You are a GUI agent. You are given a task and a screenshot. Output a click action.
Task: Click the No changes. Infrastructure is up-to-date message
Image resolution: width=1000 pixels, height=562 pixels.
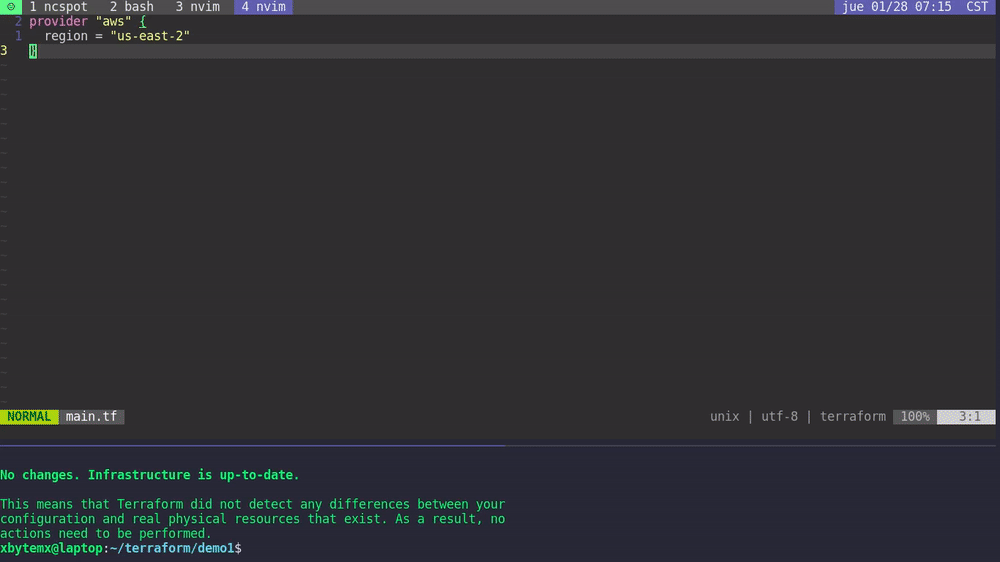150,475
